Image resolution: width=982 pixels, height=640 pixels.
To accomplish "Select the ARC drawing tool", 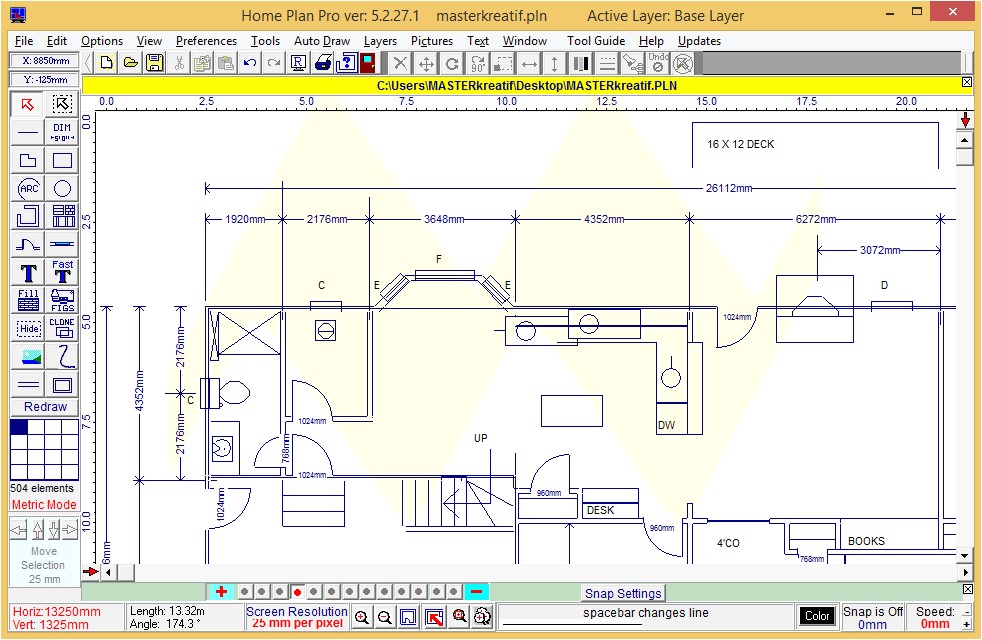I will pyautogui.click(x=27, y=188).
